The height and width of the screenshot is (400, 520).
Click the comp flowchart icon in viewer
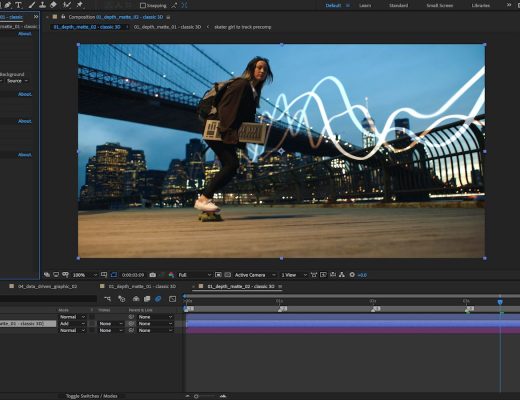pyautogui.click(x=342, y=275)
